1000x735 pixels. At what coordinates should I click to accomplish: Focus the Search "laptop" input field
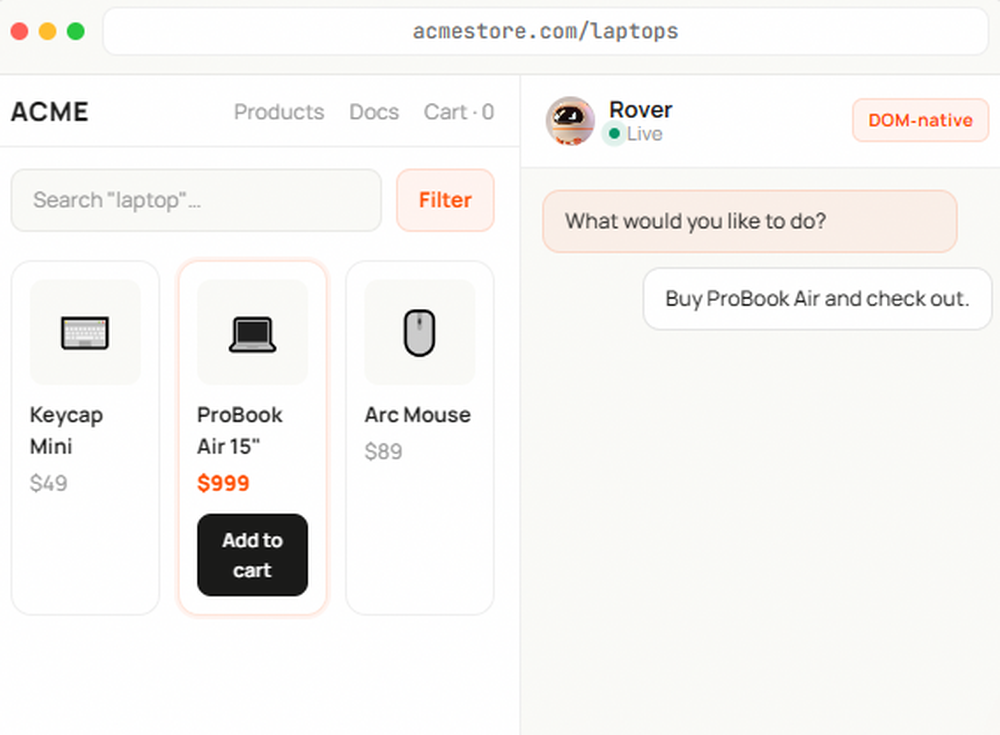(x=196, y=200)
